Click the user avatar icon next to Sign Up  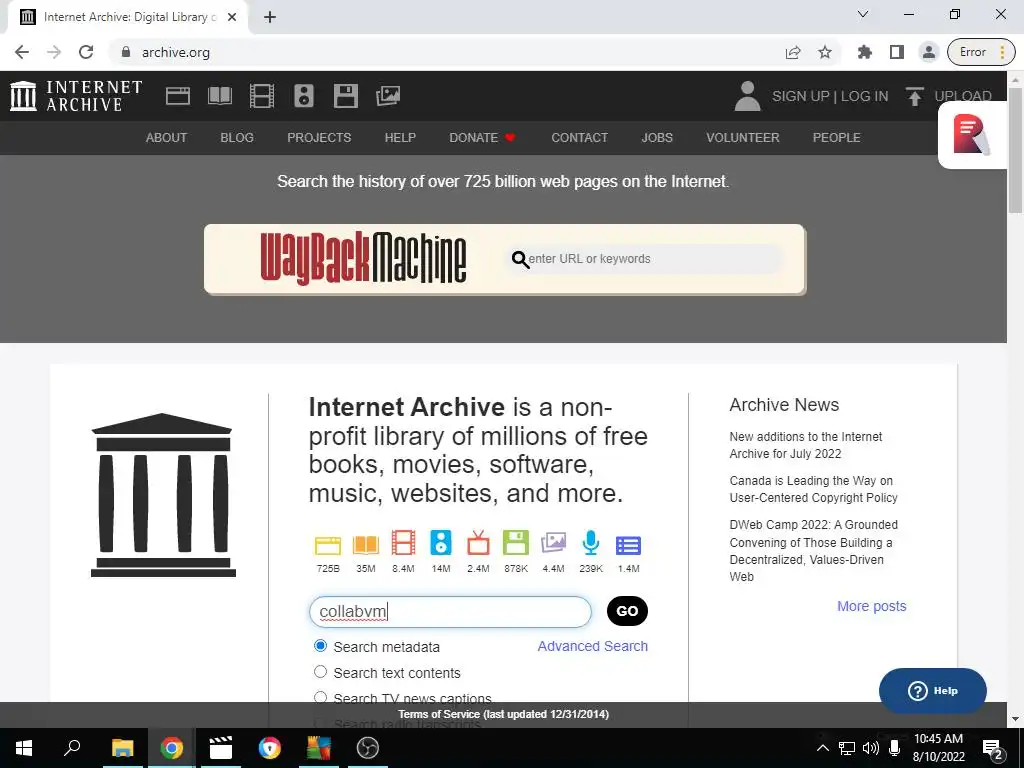click(748, 96)
